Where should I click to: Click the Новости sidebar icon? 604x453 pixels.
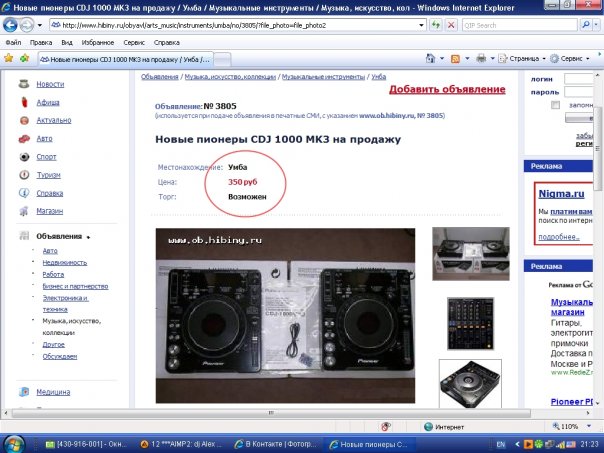click(23, 84)
